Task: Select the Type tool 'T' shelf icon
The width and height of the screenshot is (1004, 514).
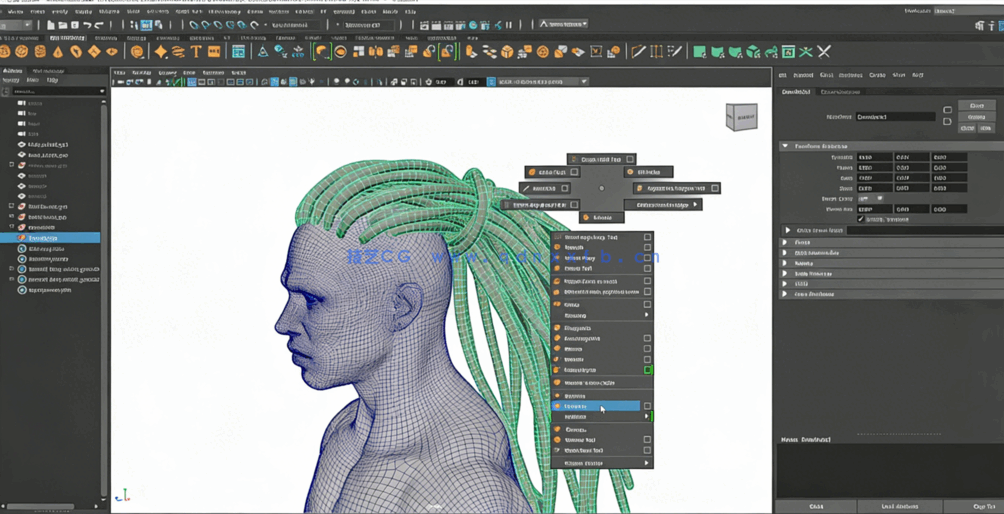Action: pyautogui.click(x=196, y=51)
